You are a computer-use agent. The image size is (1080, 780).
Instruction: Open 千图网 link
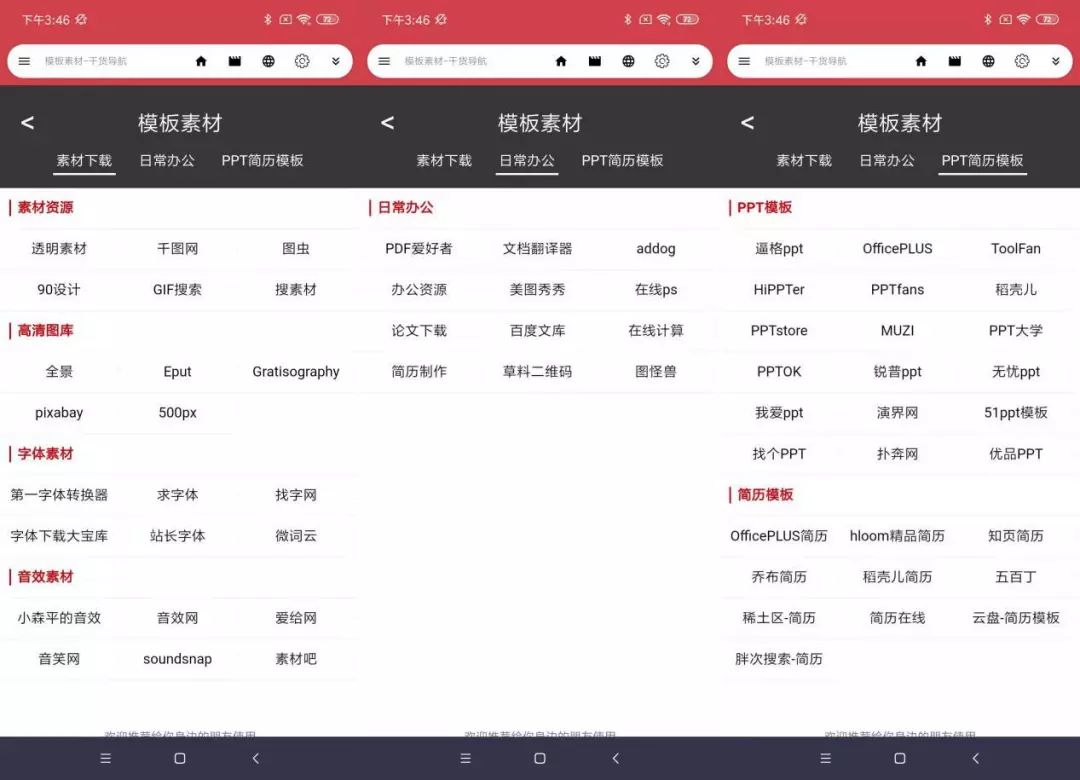point(178,249)
